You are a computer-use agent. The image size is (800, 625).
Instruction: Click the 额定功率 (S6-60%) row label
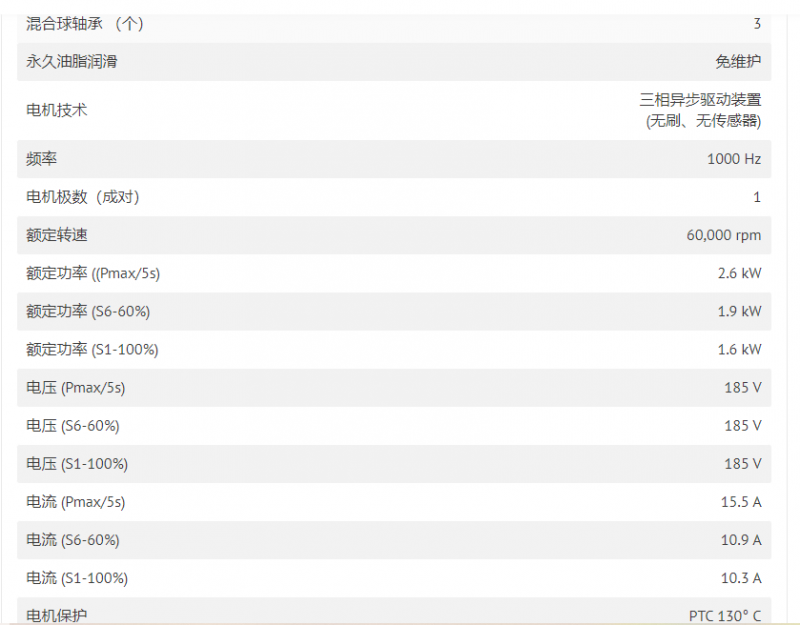[88, 311]
